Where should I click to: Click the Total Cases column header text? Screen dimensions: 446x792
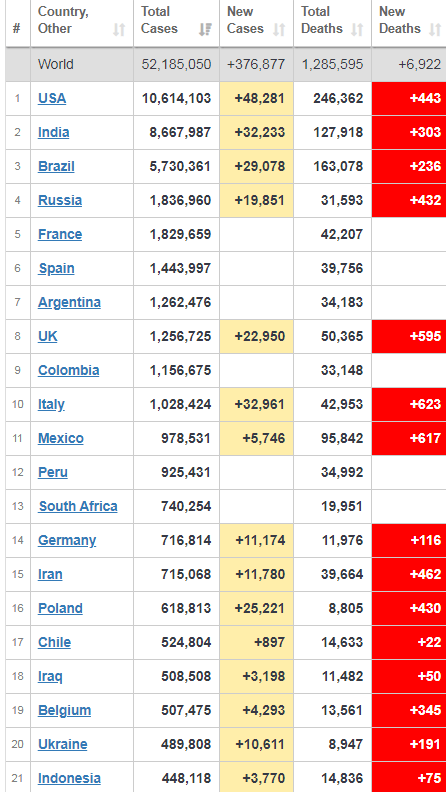[159, 20]
